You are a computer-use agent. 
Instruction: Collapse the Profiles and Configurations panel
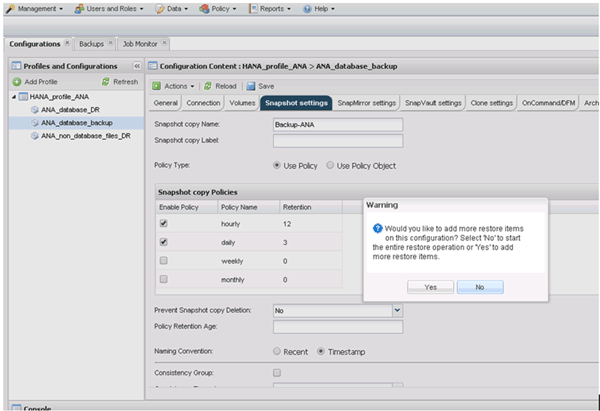click(x=137, y=65)
